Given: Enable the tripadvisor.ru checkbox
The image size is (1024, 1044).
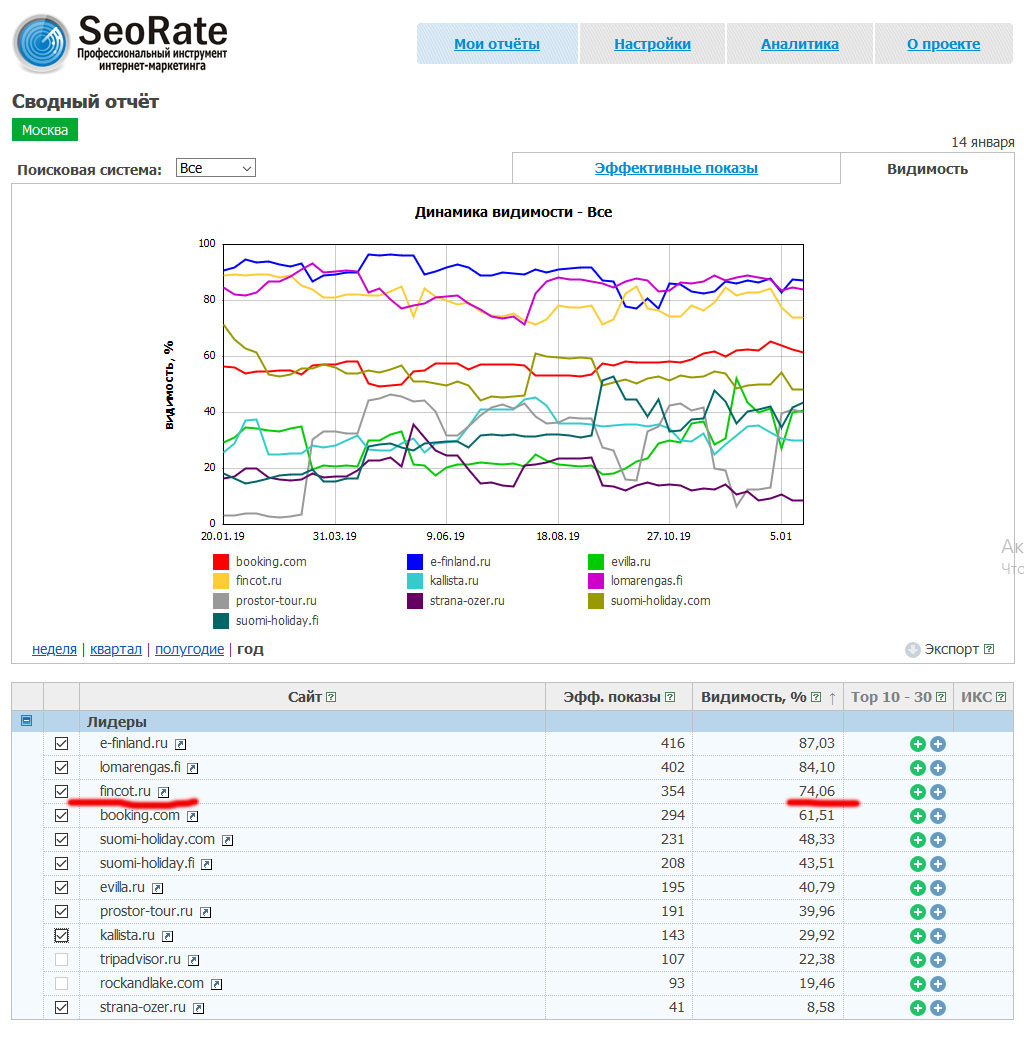Looking at the screenshot, I should (x=61, y=959).
